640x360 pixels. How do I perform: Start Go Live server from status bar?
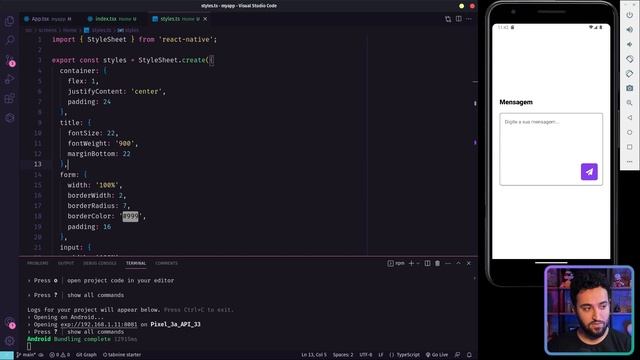437,355
